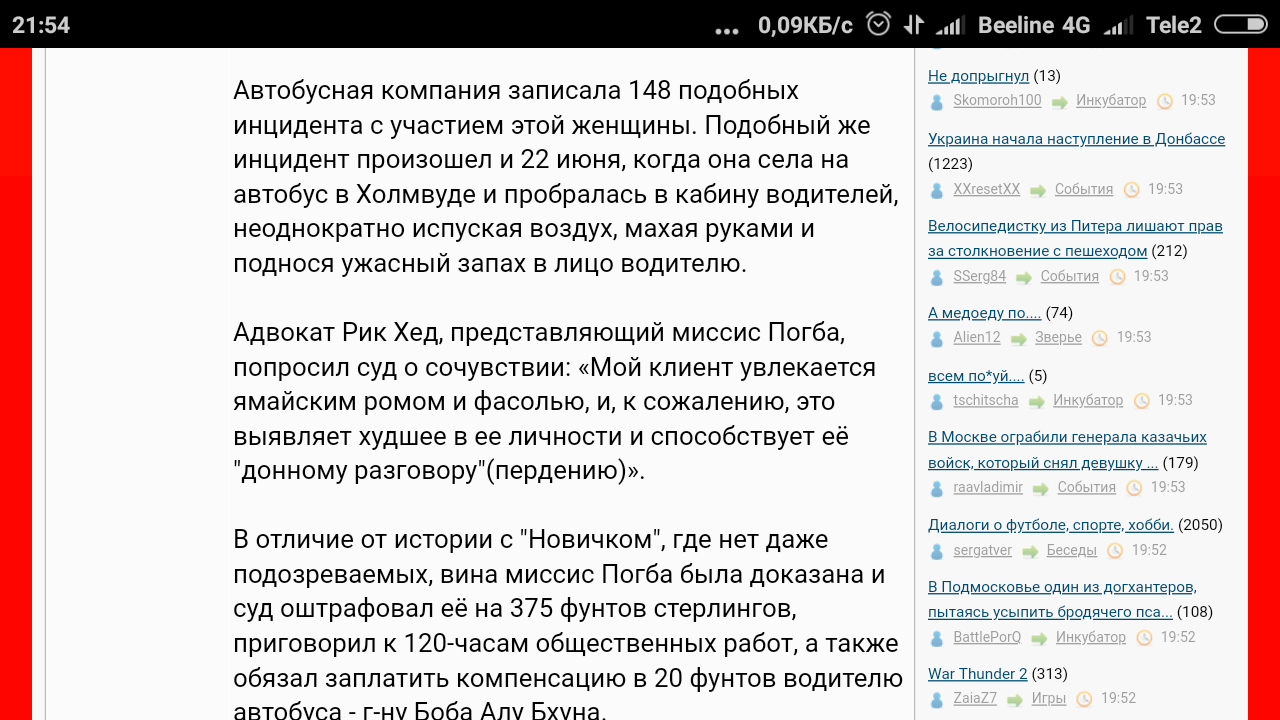The width and height of the screenshot is (1280, 720).
Task: Click the user icon beside XXresetXX
Action: [937, 190]
